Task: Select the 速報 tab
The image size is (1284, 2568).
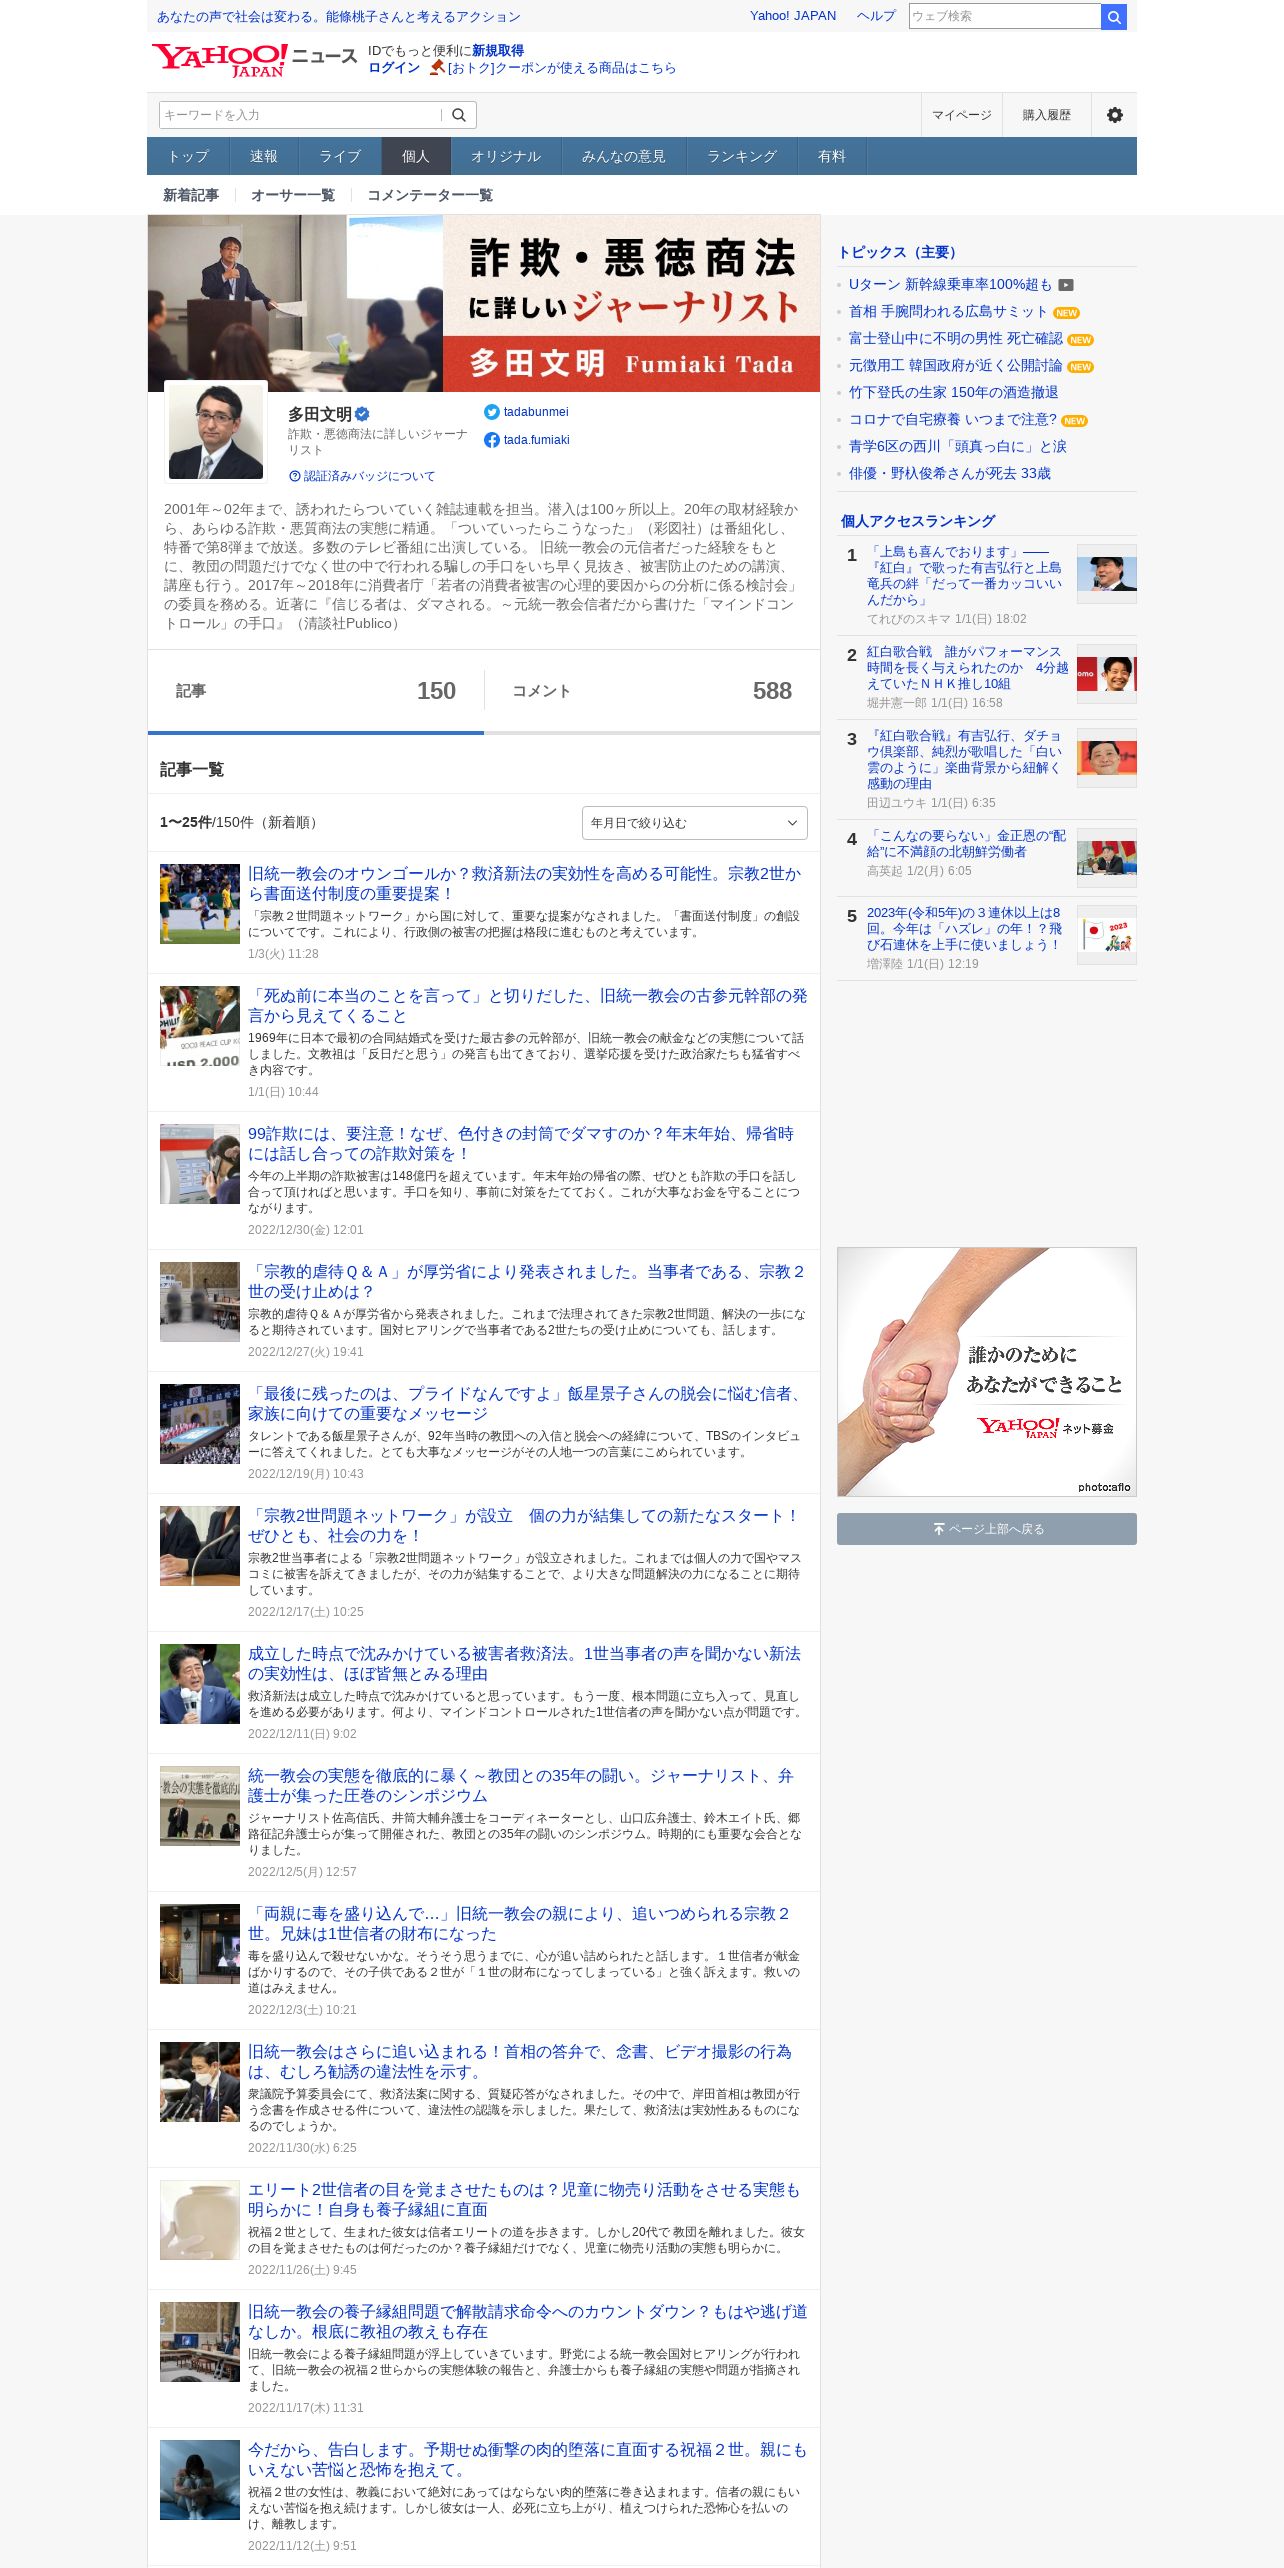Action: [264, 156]
